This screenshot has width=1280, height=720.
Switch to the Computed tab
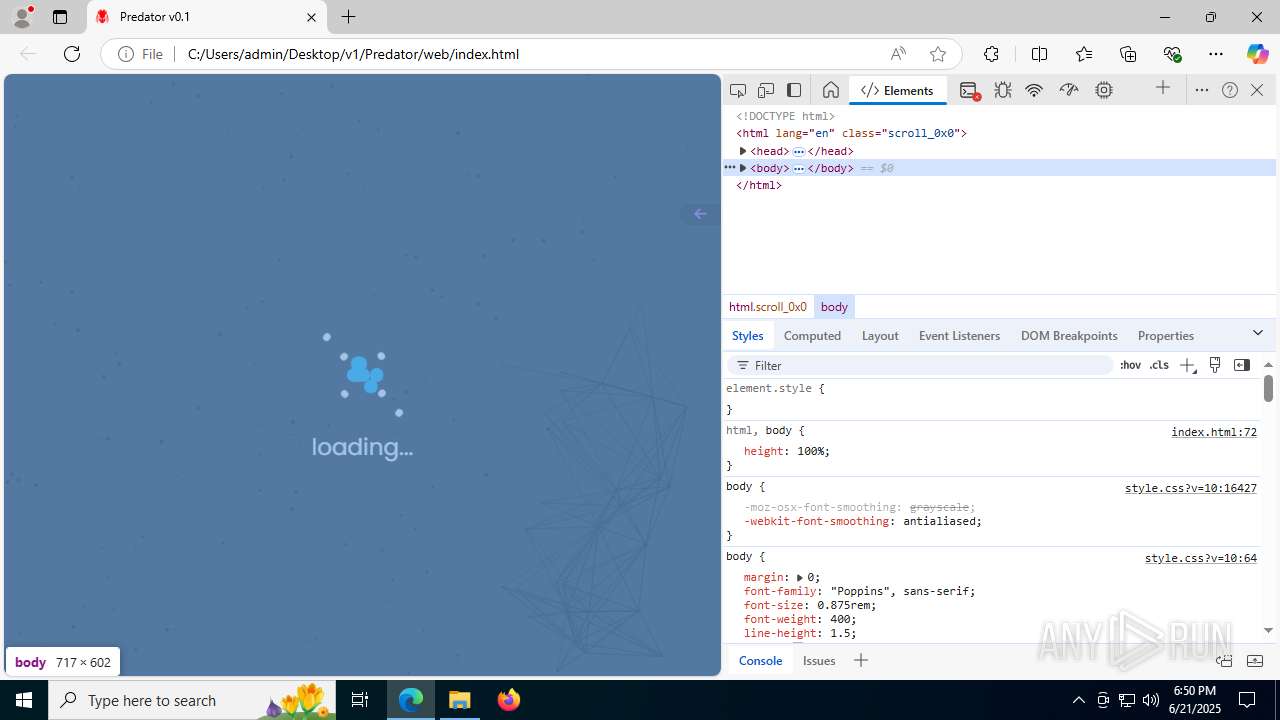tap(812, 335)
